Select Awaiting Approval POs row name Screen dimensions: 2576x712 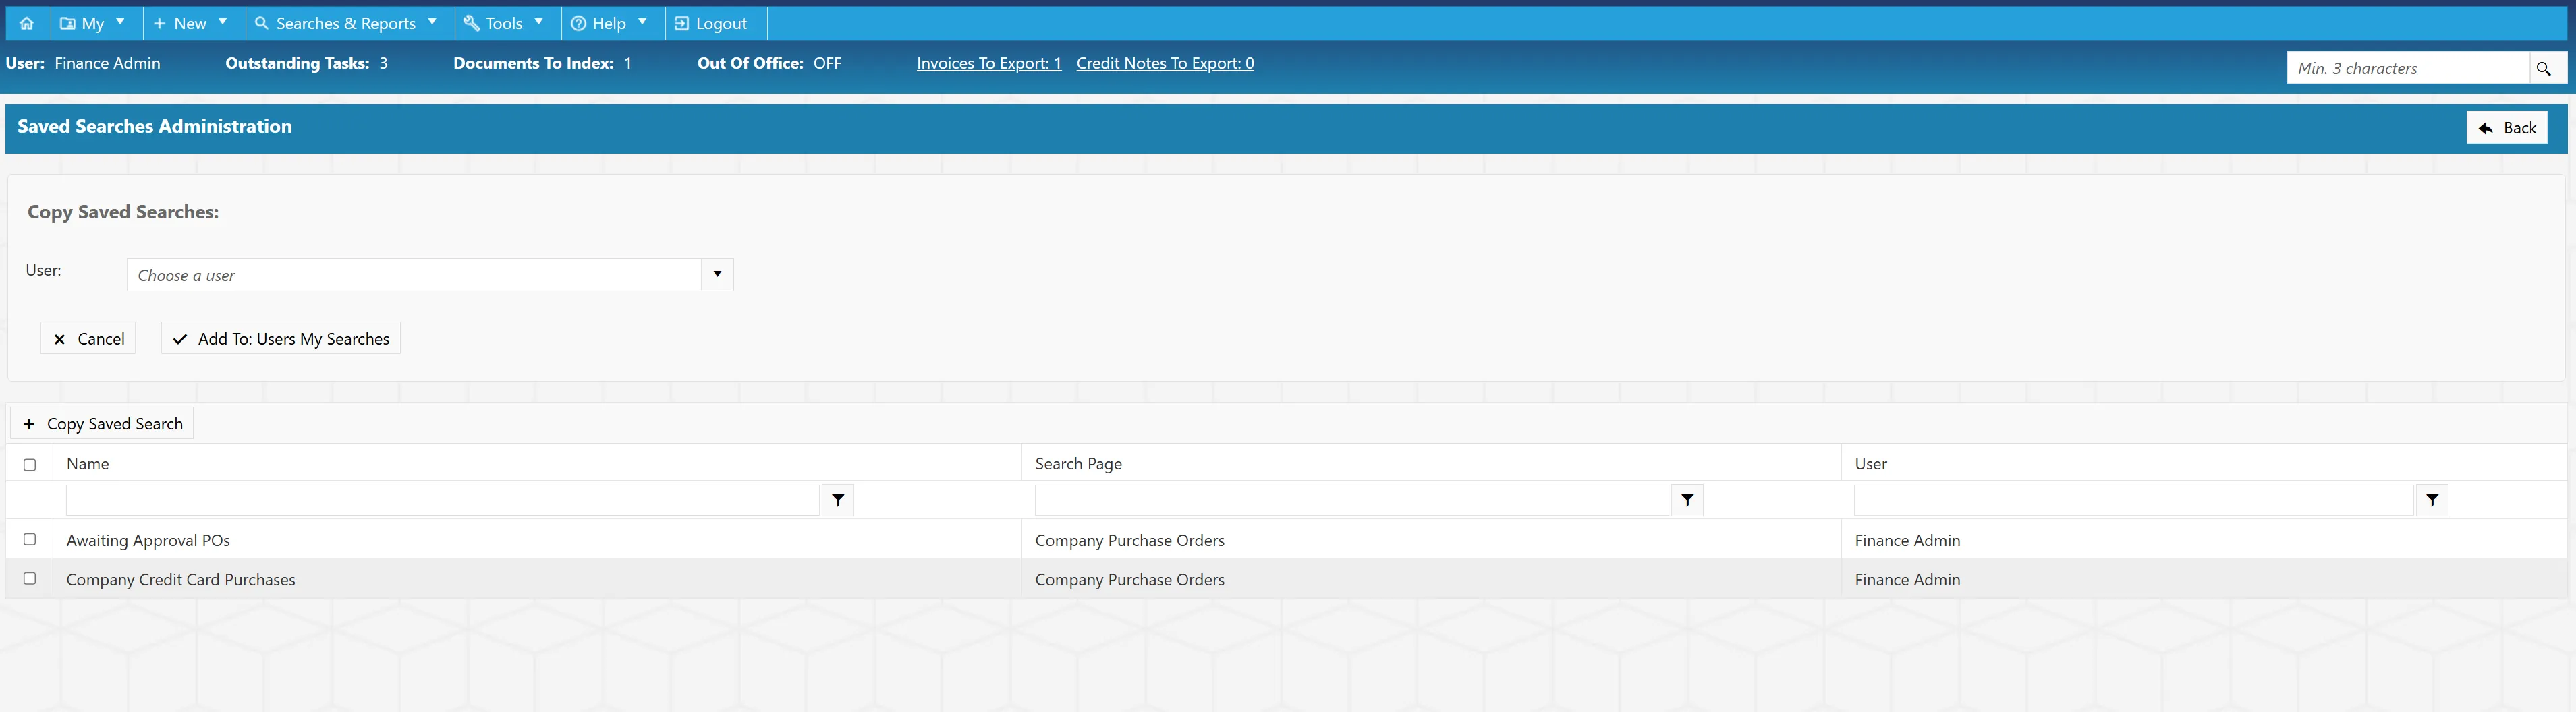[x=148, y=540]
